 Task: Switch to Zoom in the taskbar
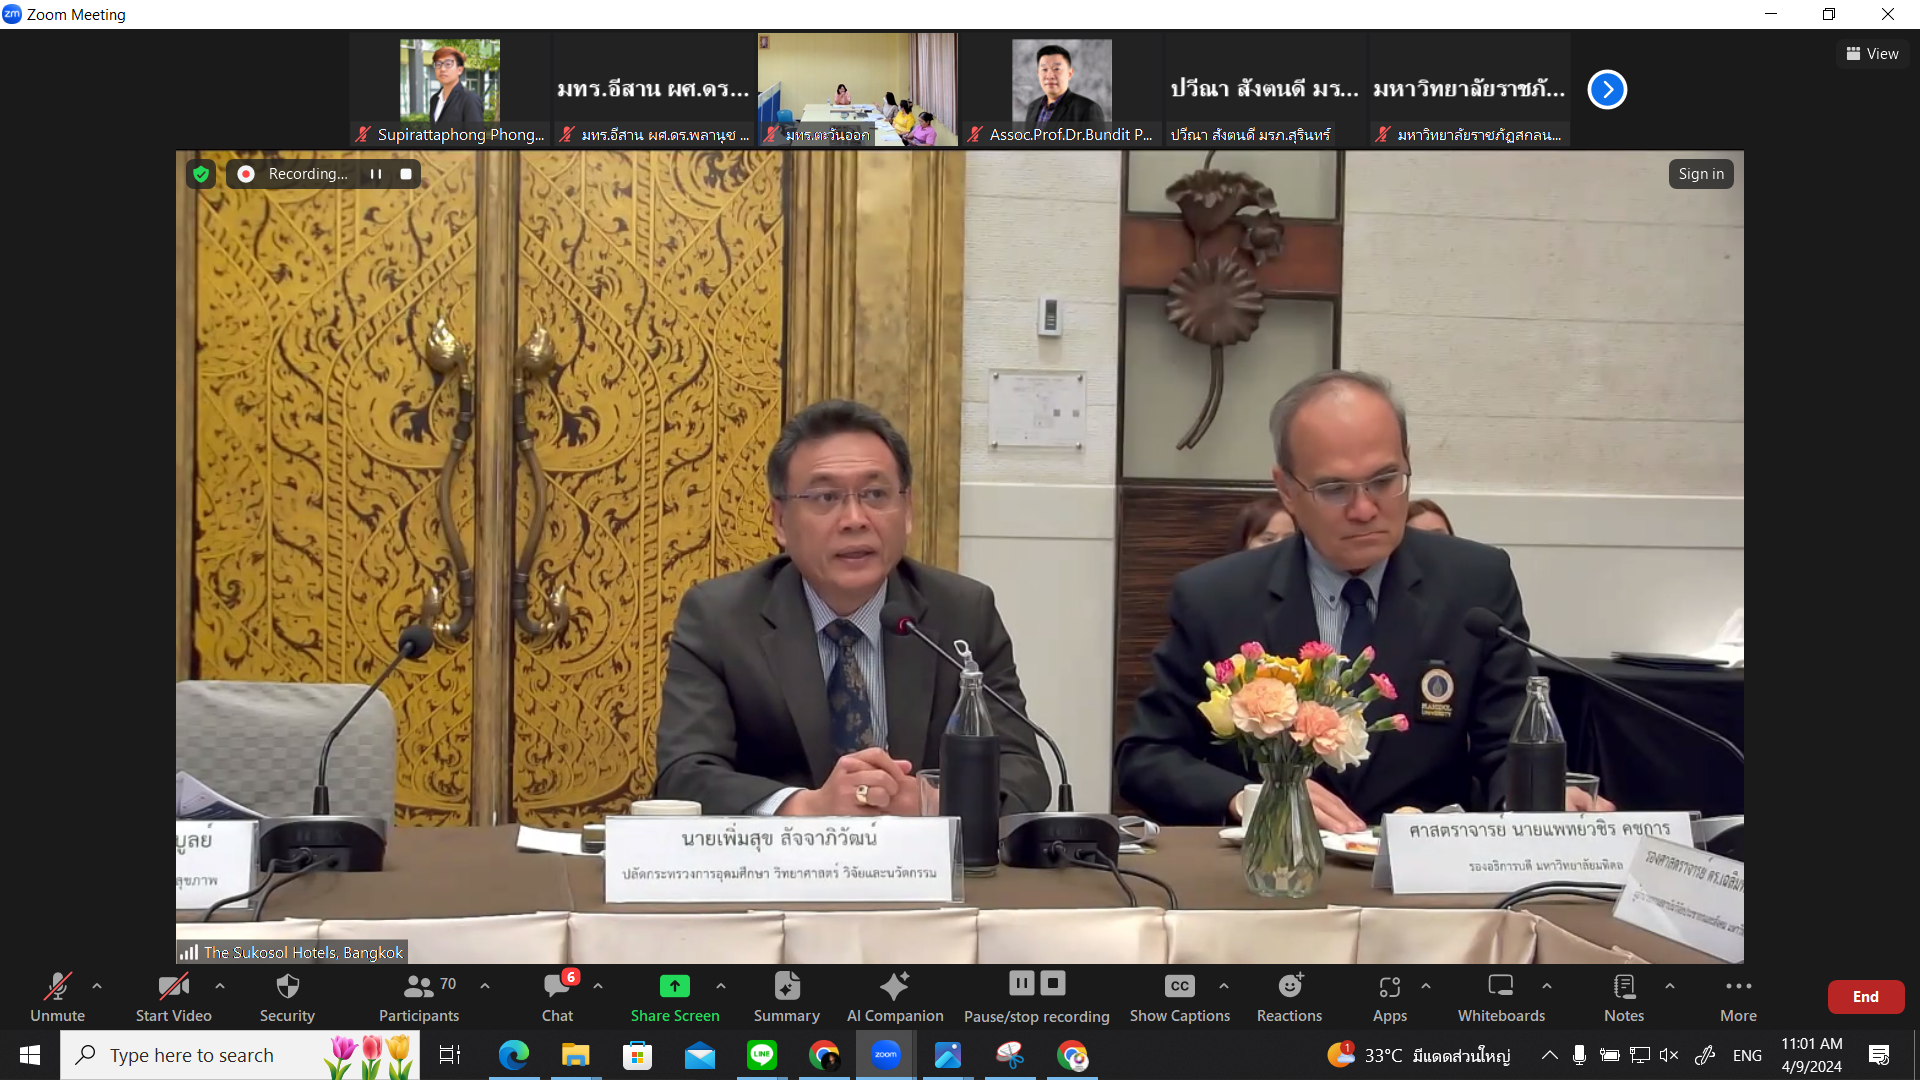pyautogui.click(x=886, y=1055)
